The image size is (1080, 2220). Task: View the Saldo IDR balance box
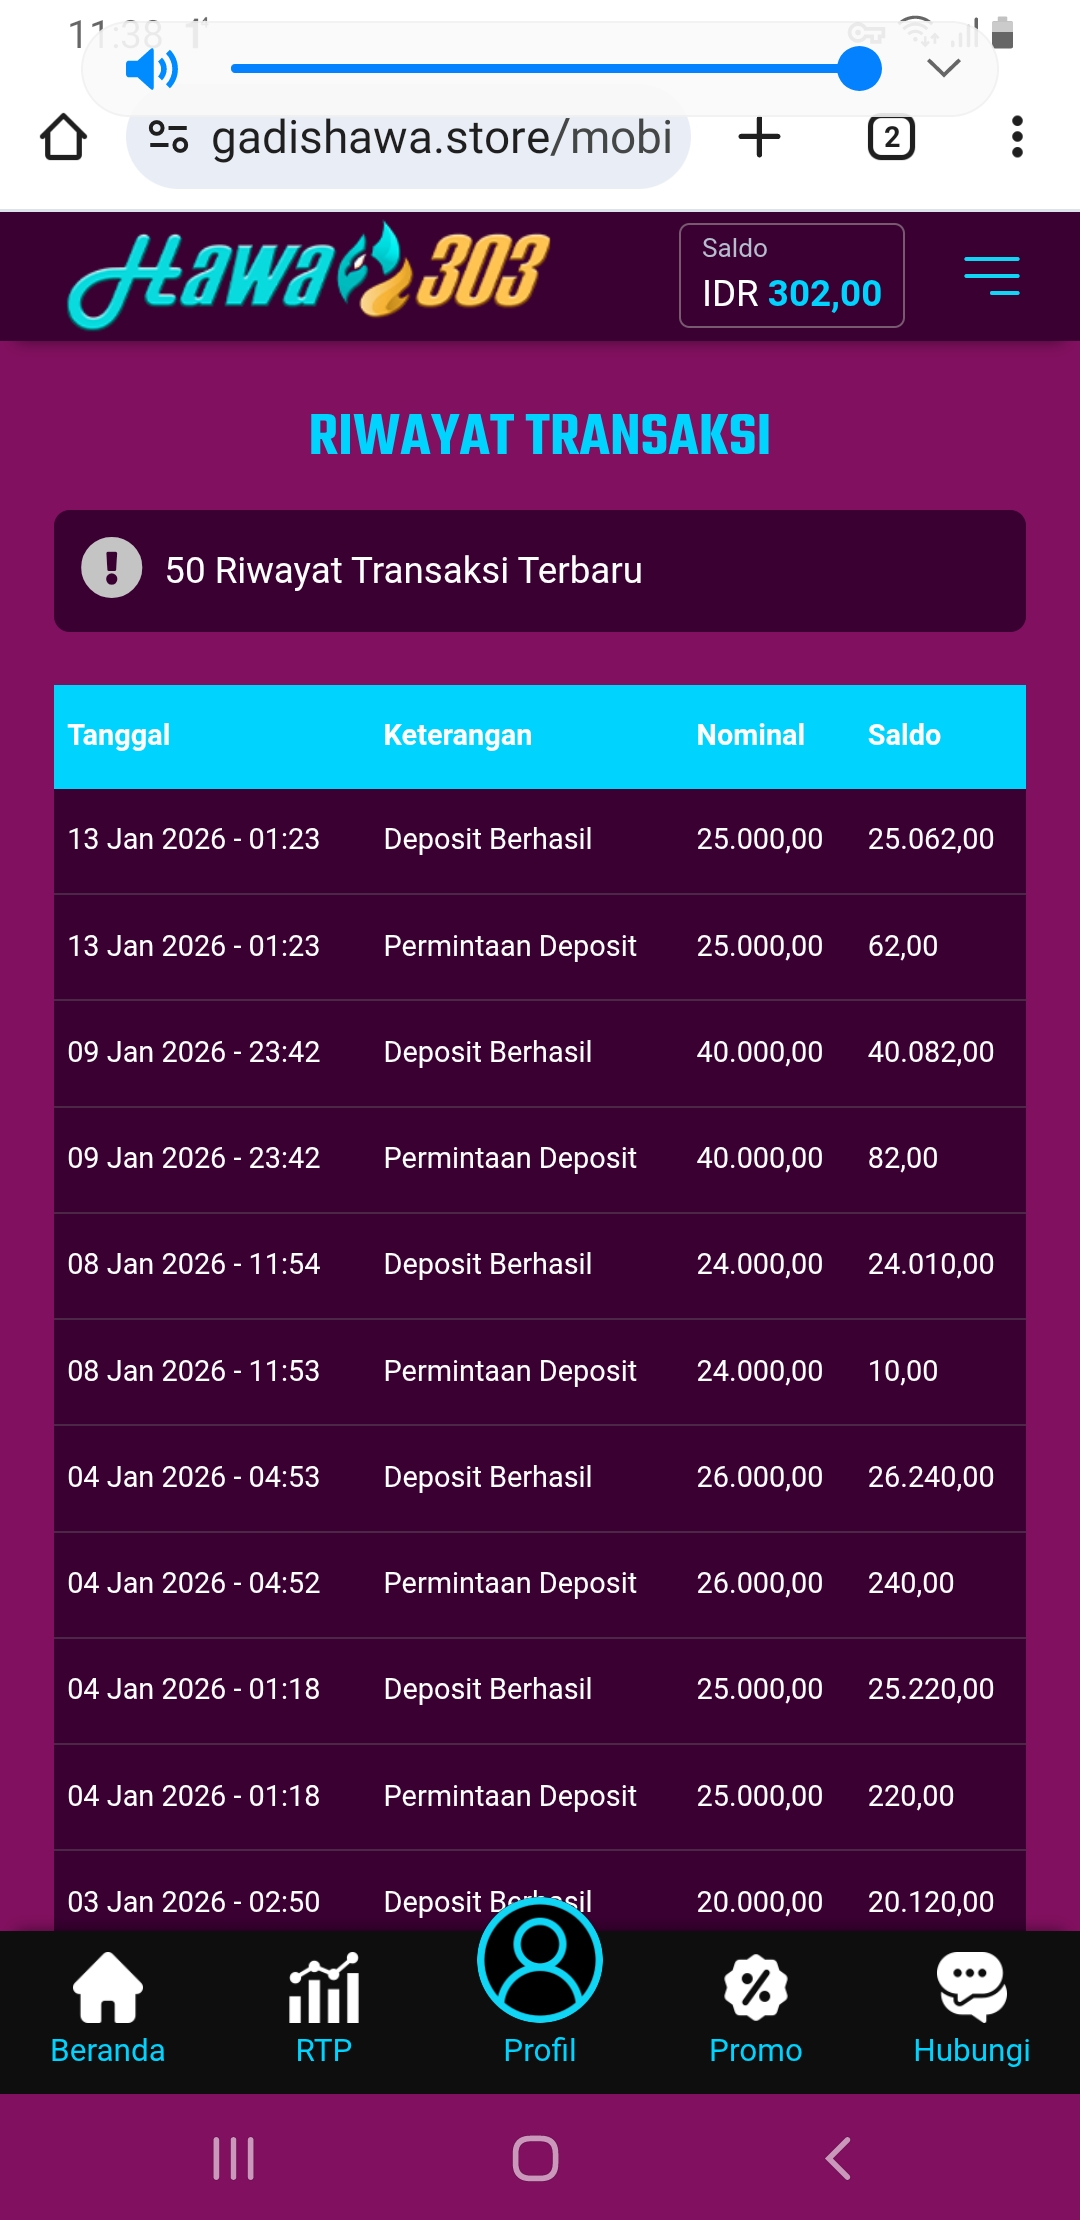click(x=791, y=276)
